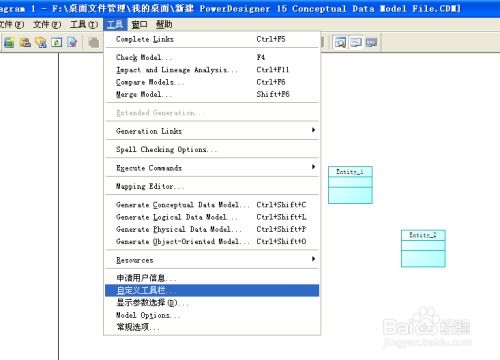Close the highlighted 工具 menu in the menu bar
The height and width of the screenshot is (360, 500).
point(115,24)
